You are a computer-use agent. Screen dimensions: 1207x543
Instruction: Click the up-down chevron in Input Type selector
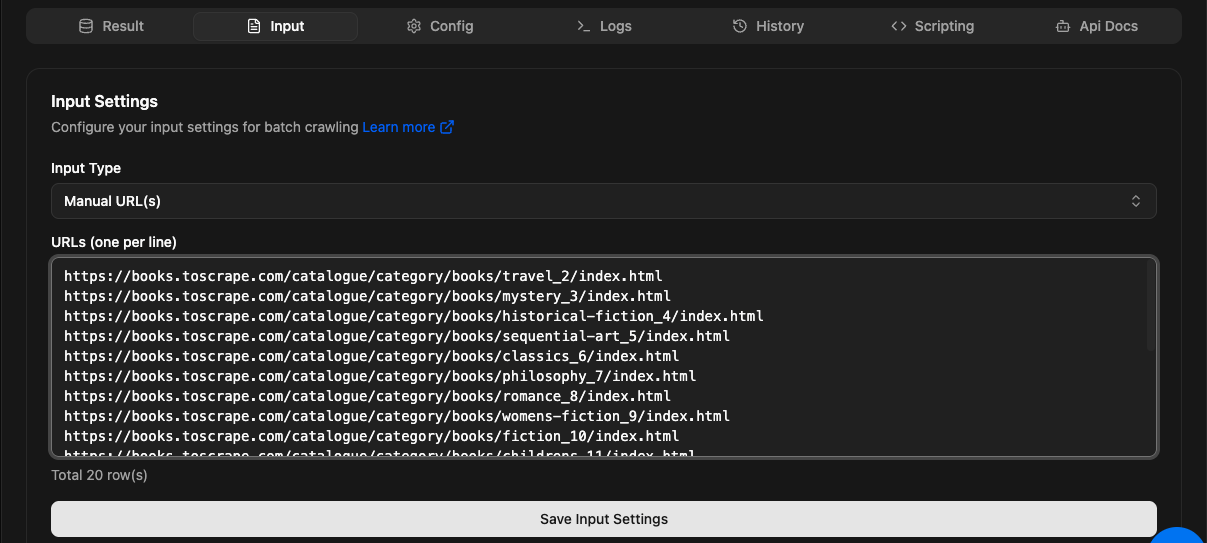click(x=1136, y=201)
